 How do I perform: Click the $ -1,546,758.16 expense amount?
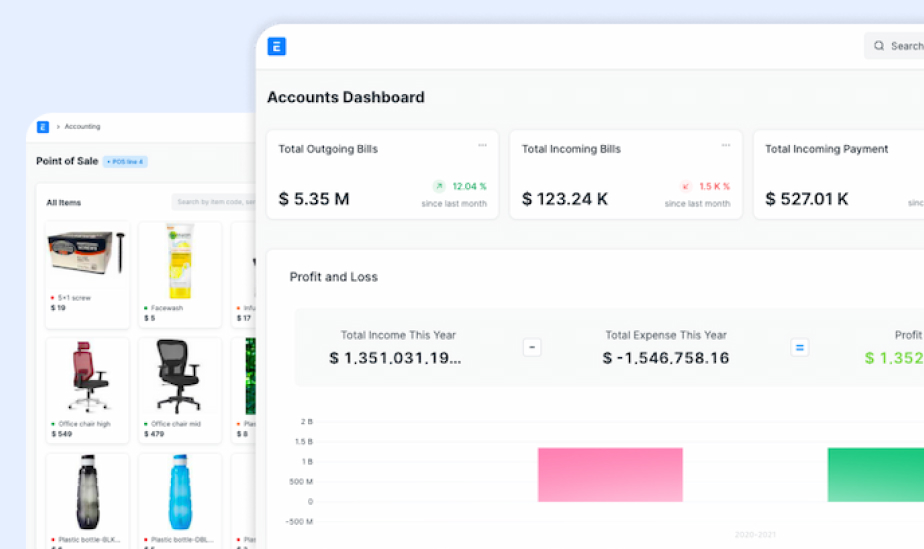click(666, 358)
